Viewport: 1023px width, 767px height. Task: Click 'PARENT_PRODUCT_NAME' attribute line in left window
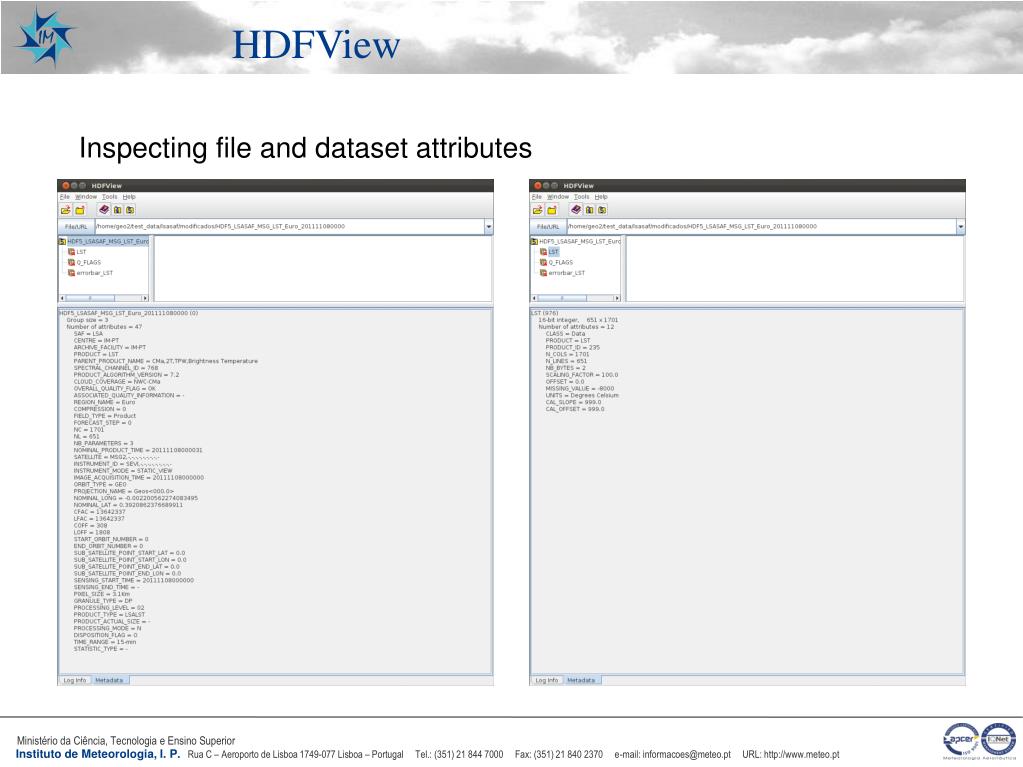pos(166,361)
